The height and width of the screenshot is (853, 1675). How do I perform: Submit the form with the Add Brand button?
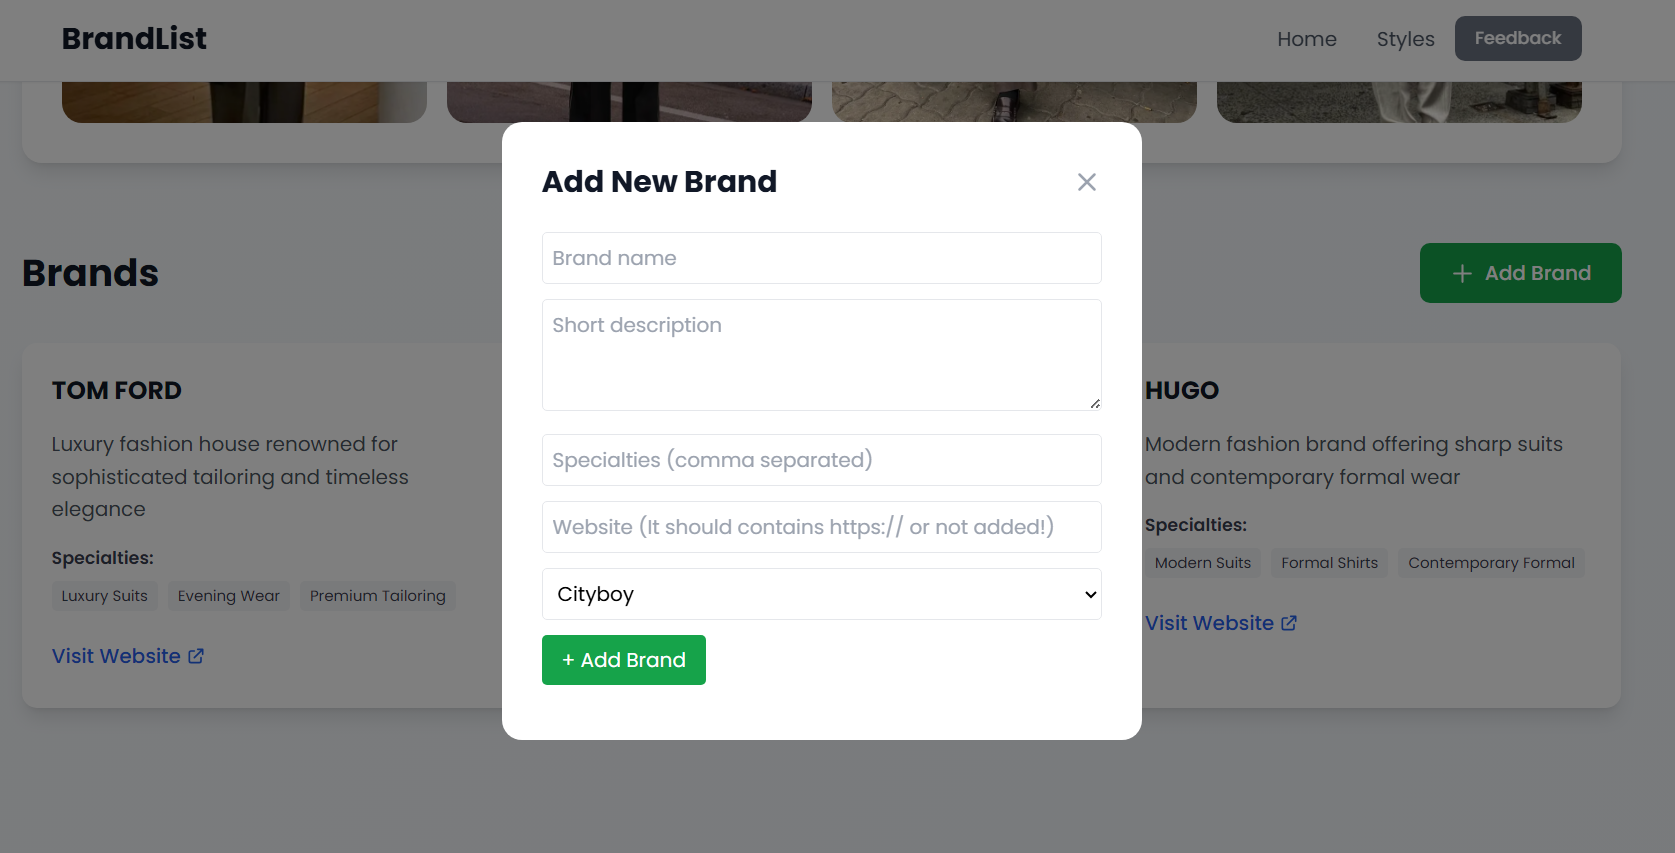coord(623,660)
